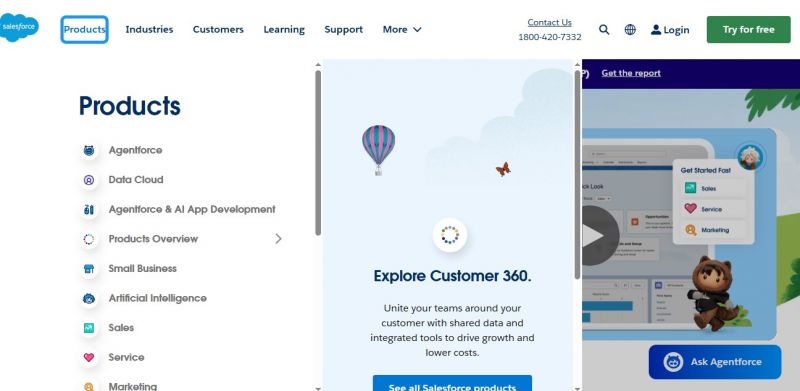Select Agentforce & AI App Development entry

(x=192, y=209)
